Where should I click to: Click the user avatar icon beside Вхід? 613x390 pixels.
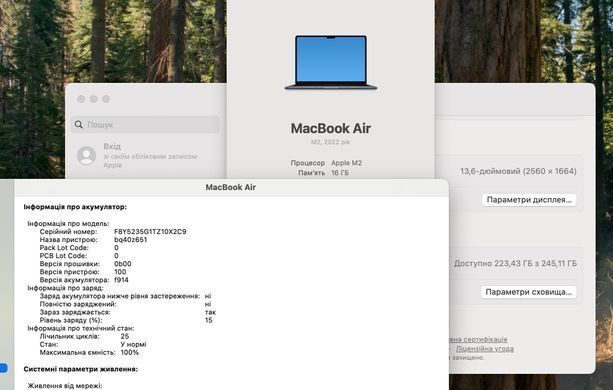point(86,156)
